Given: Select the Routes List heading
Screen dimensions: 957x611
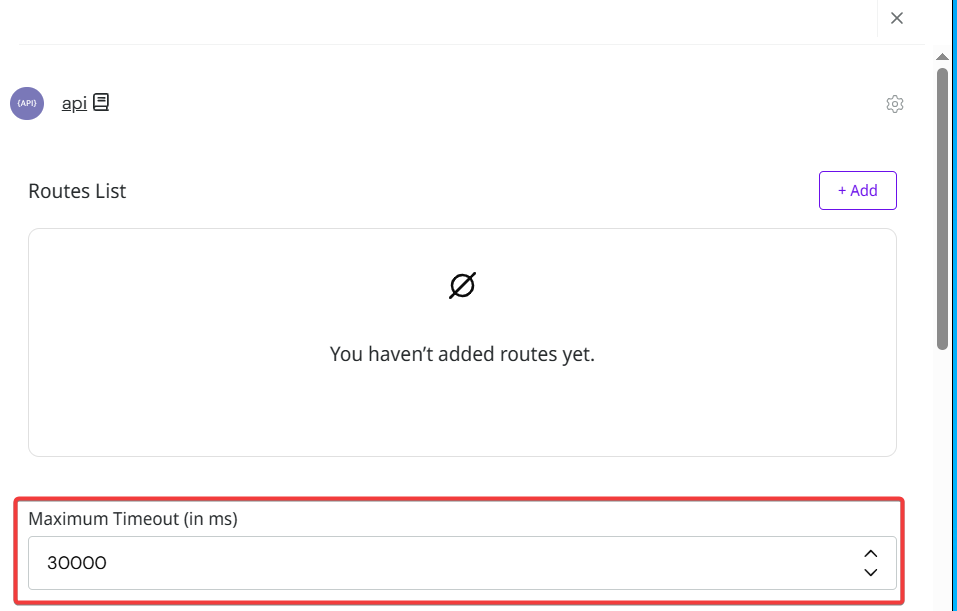Looking at the screenshot, I should pyautogui.click(x=77, y=191).
